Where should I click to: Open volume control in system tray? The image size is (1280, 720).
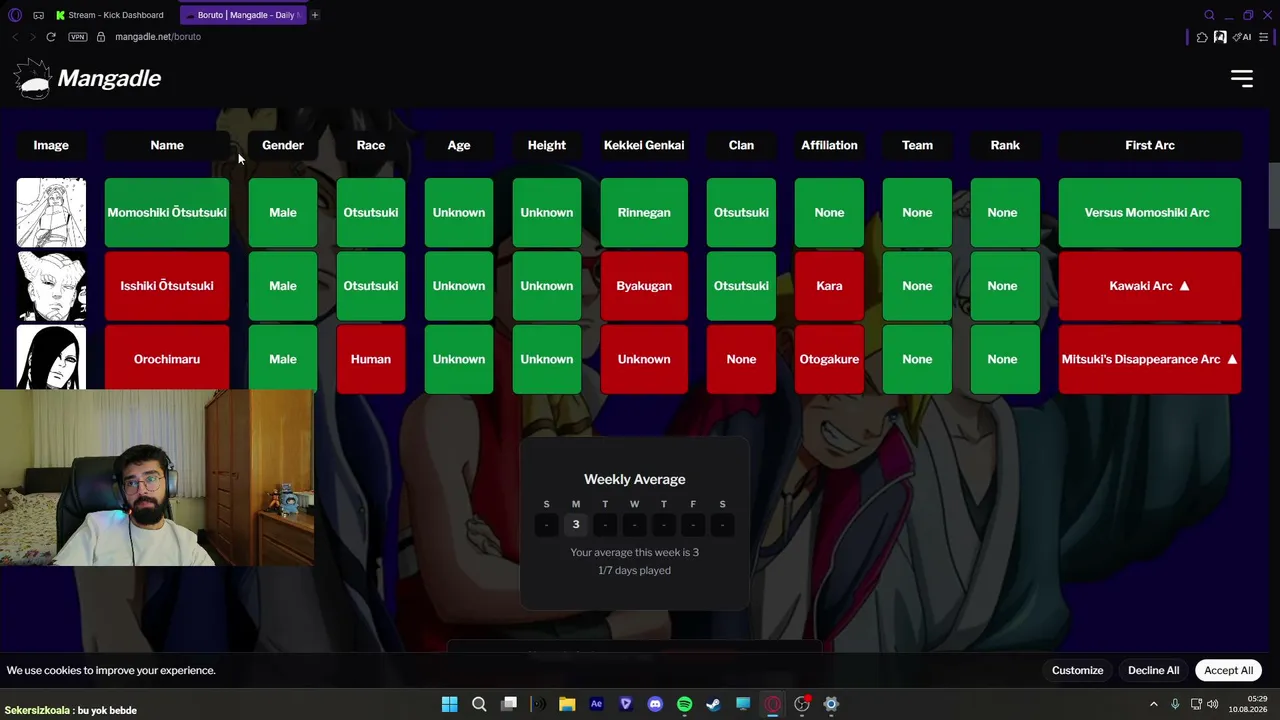tap(1212, 704)
